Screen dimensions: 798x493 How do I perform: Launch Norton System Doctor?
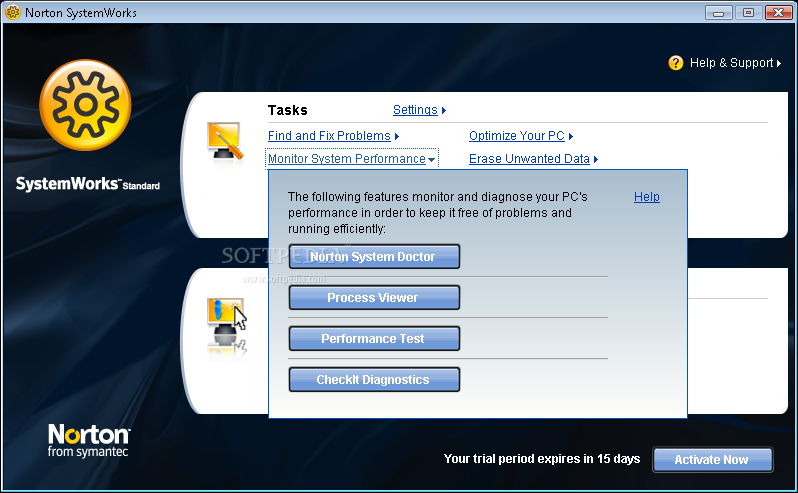pos(374,256)
